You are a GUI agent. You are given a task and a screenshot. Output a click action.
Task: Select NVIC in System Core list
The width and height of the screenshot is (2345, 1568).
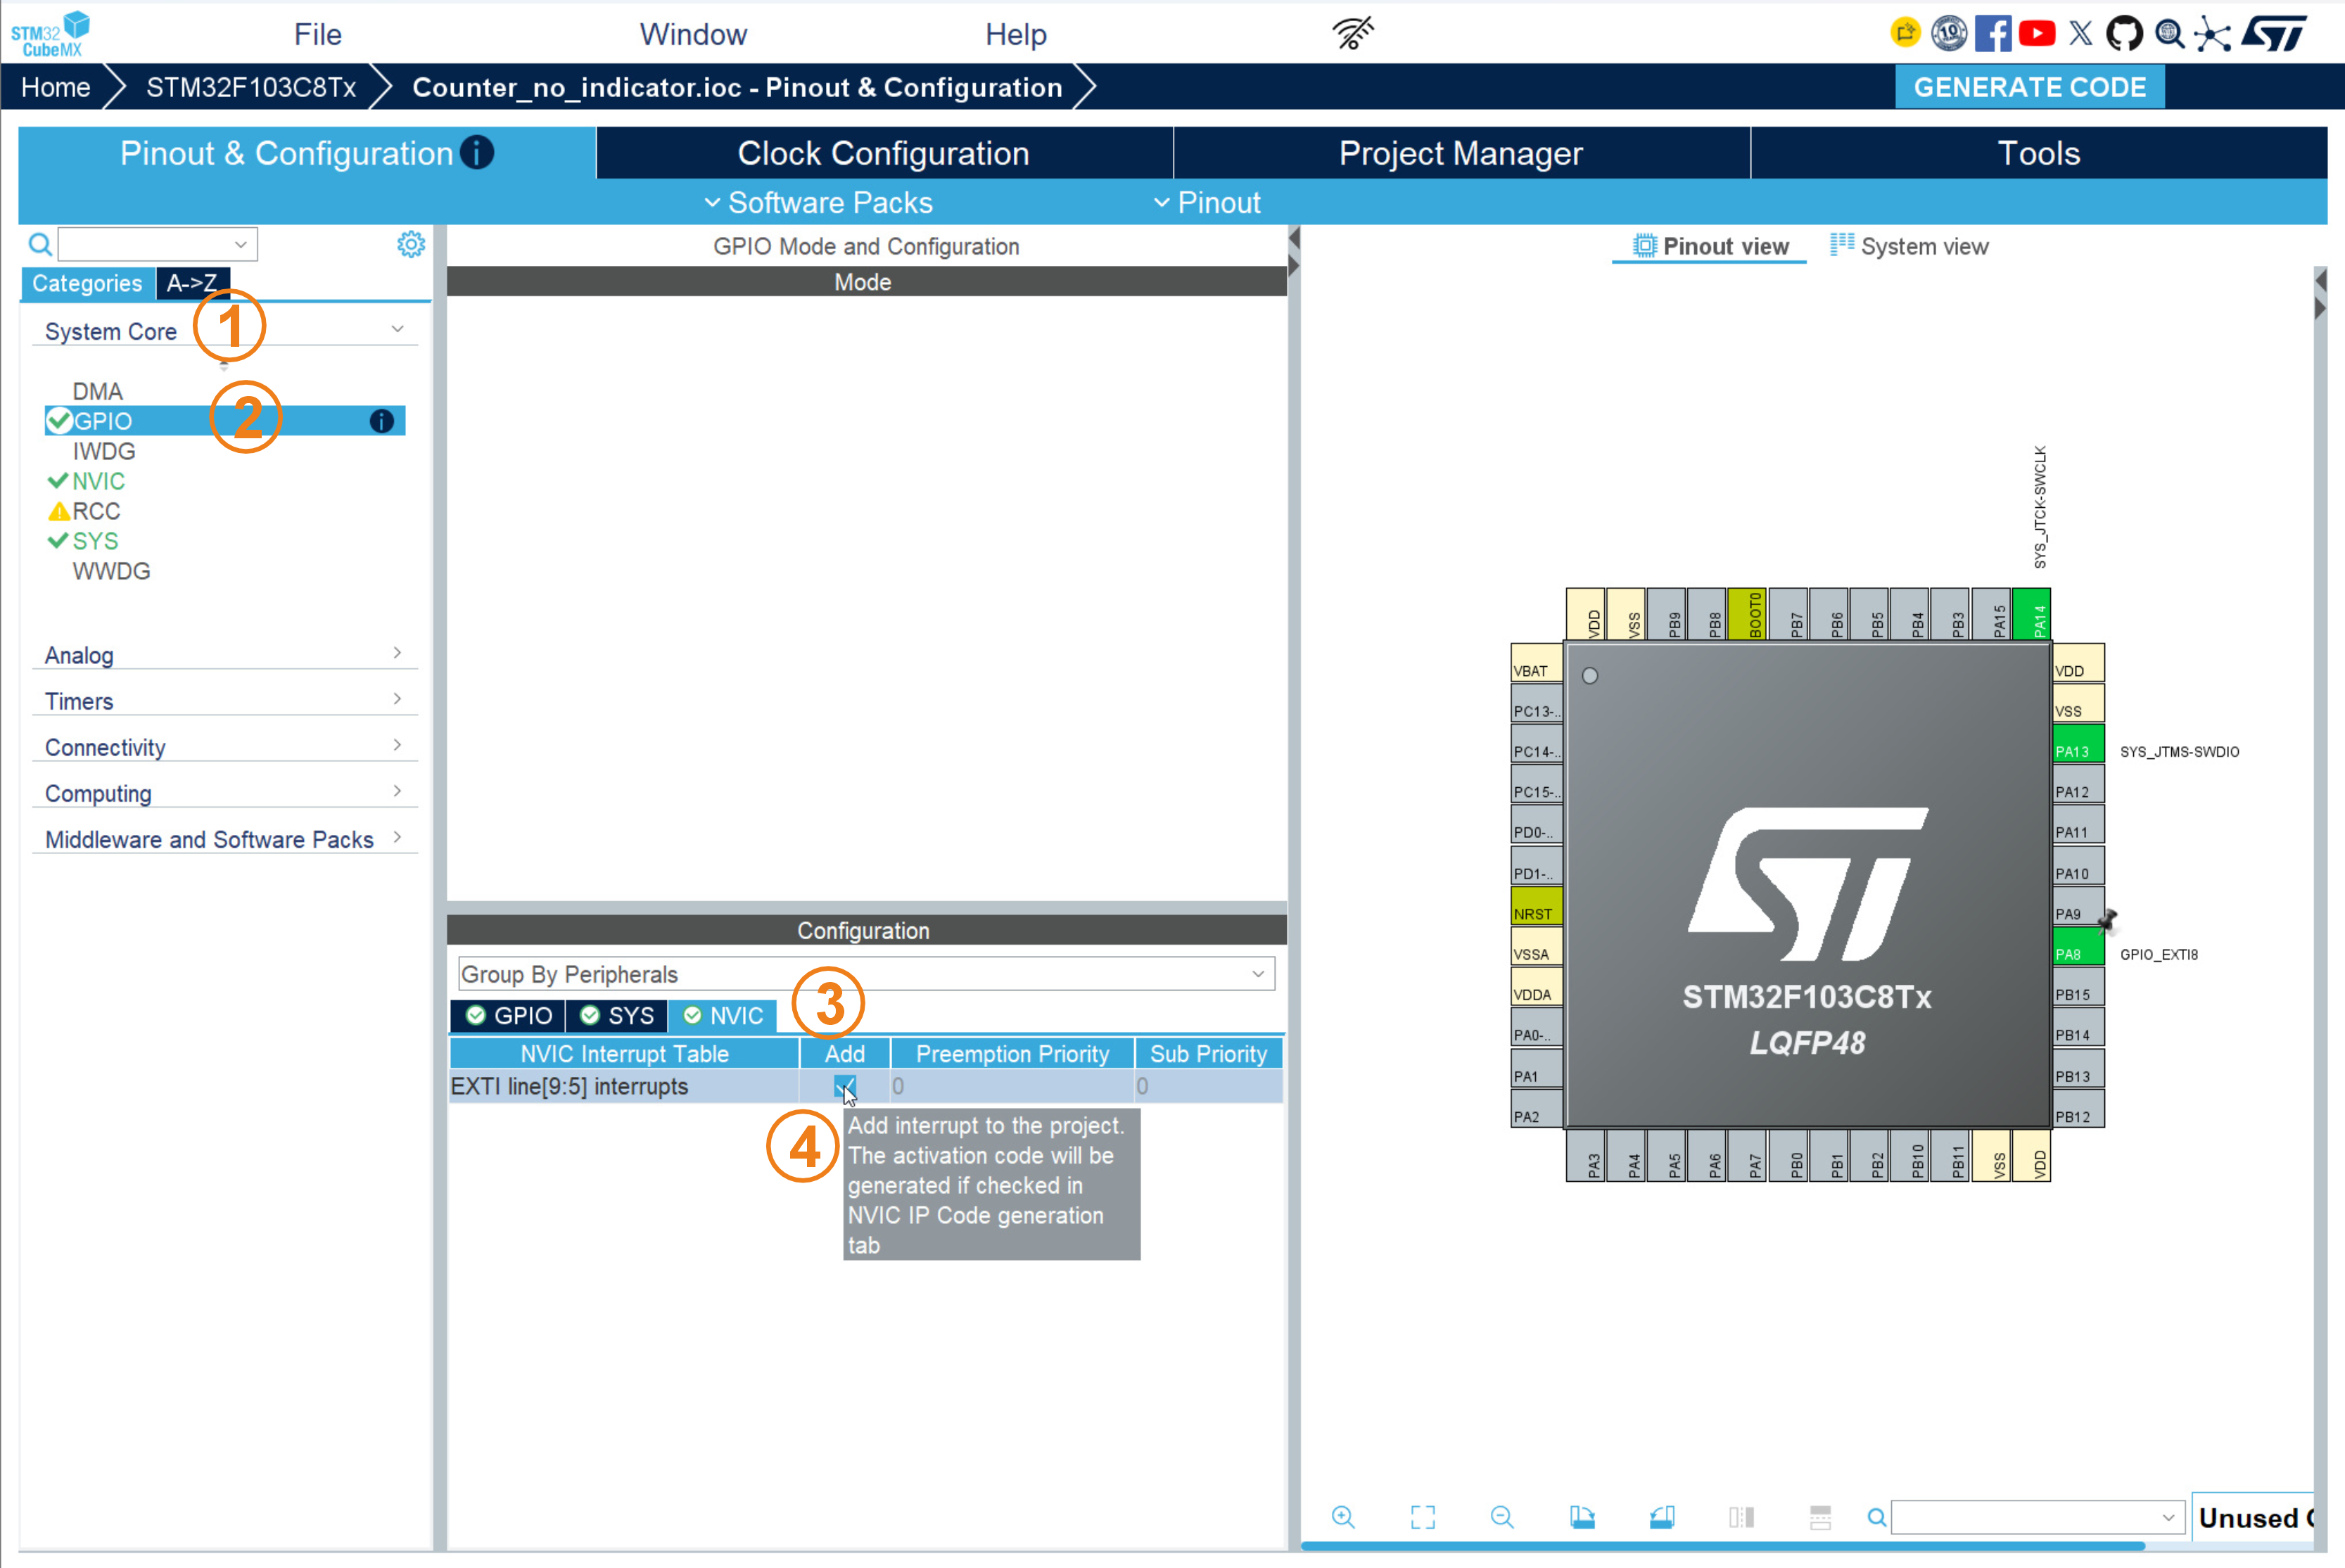click(x=99, y=481)
